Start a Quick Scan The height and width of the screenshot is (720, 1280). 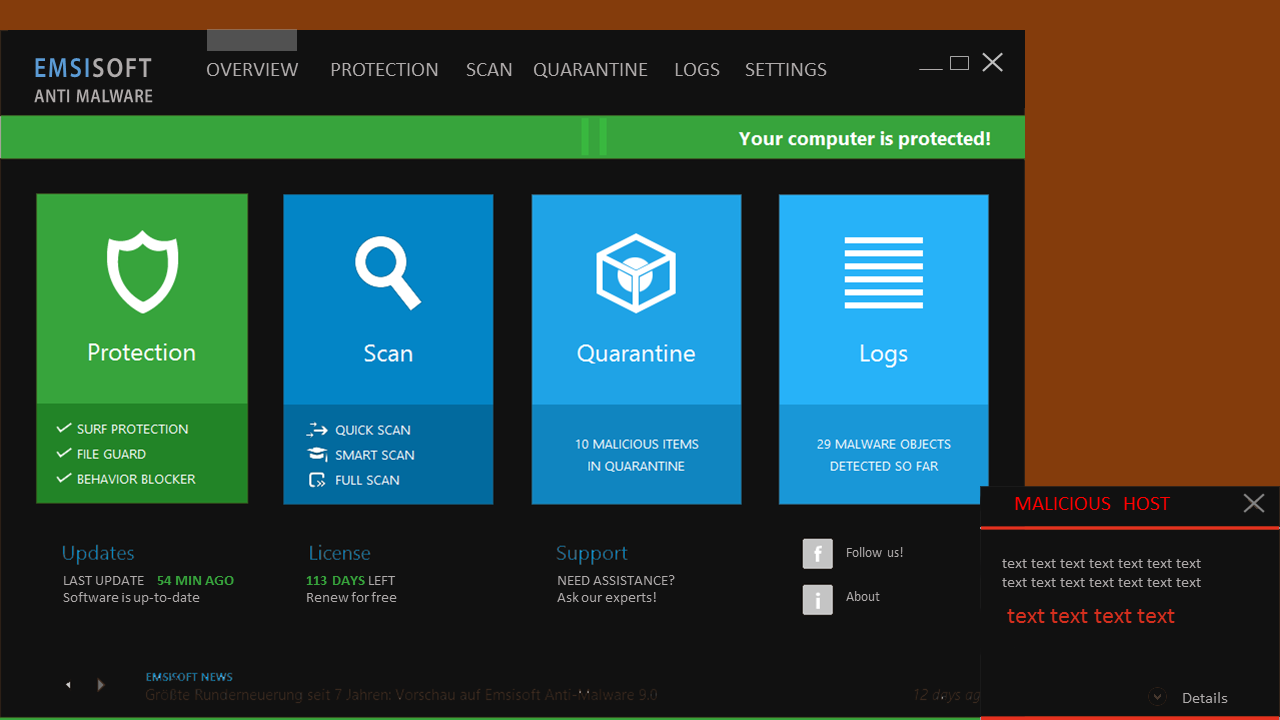click(373, 430)
